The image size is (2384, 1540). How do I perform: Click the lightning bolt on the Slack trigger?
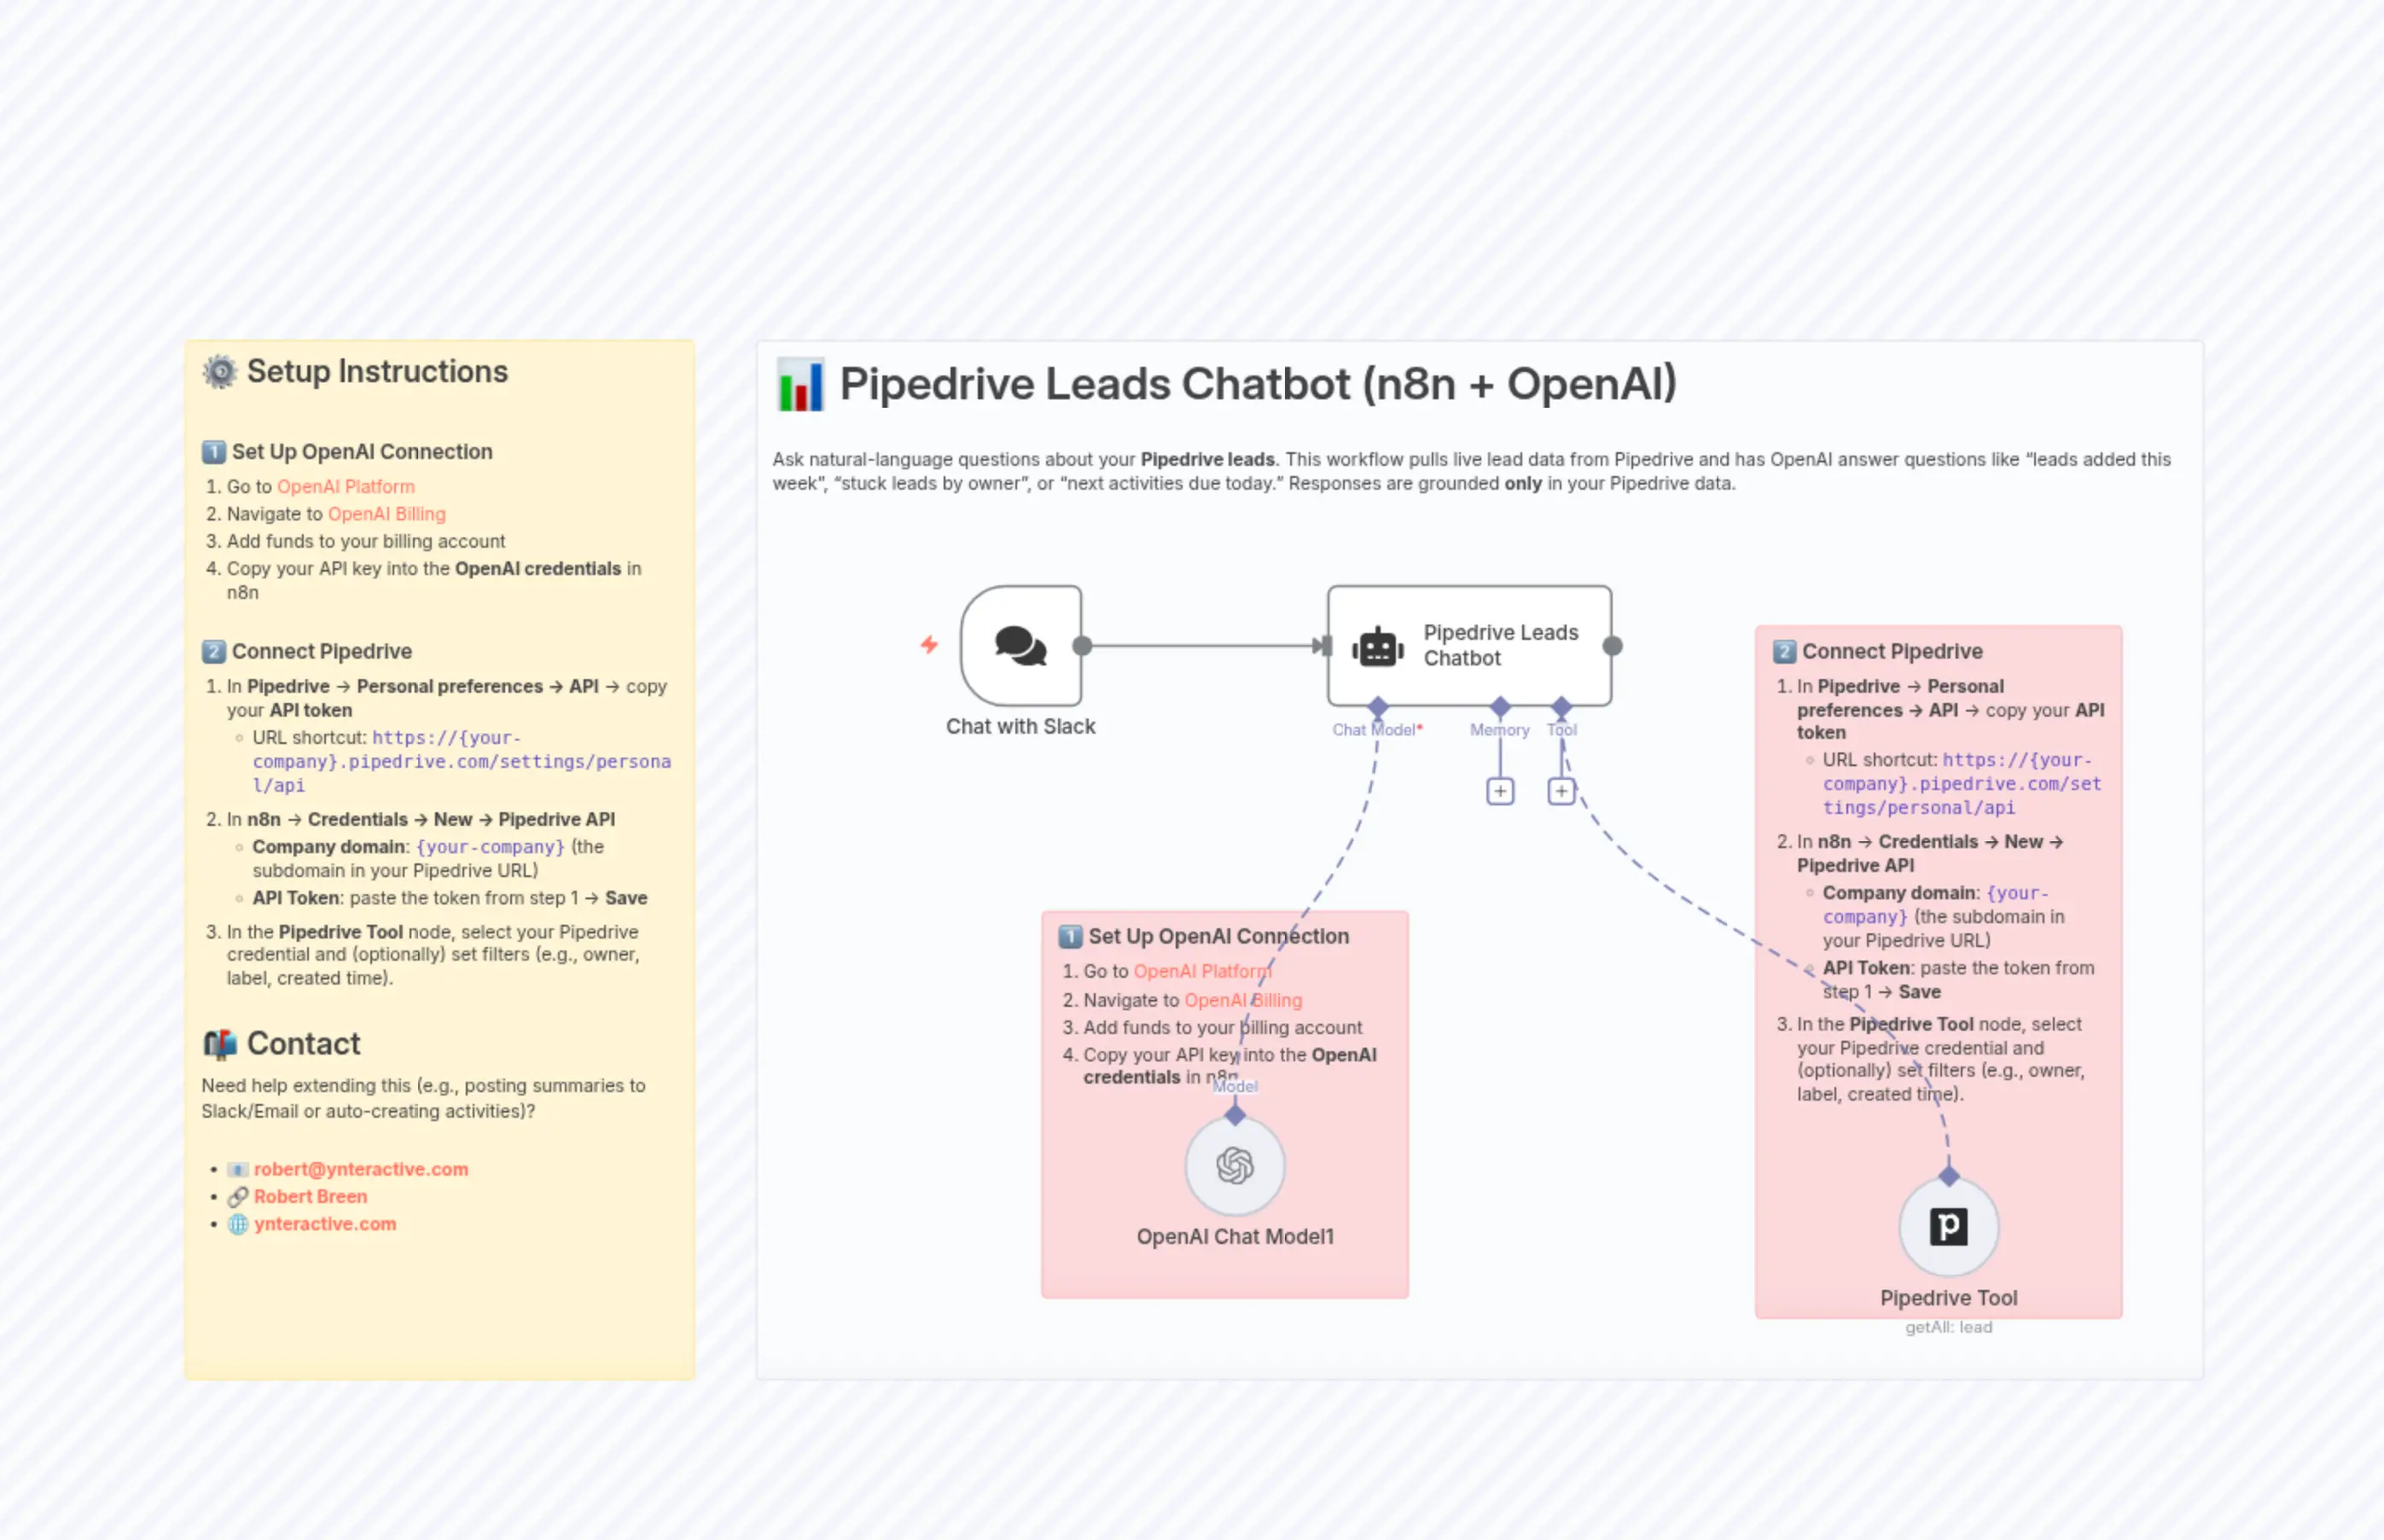[930, 646]
